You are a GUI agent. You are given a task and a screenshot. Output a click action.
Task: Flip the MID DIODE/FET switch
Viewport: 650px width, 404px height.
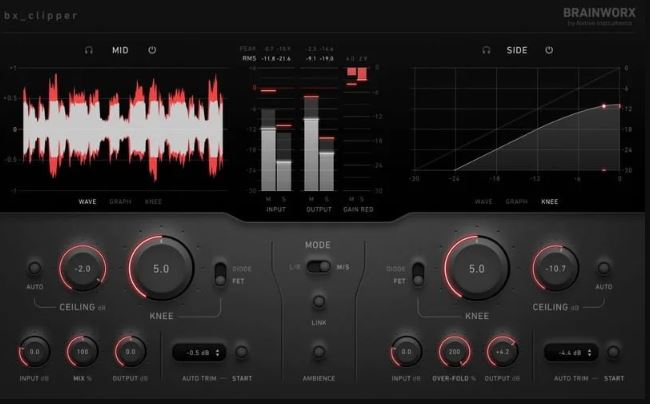(x=220, y=274)
